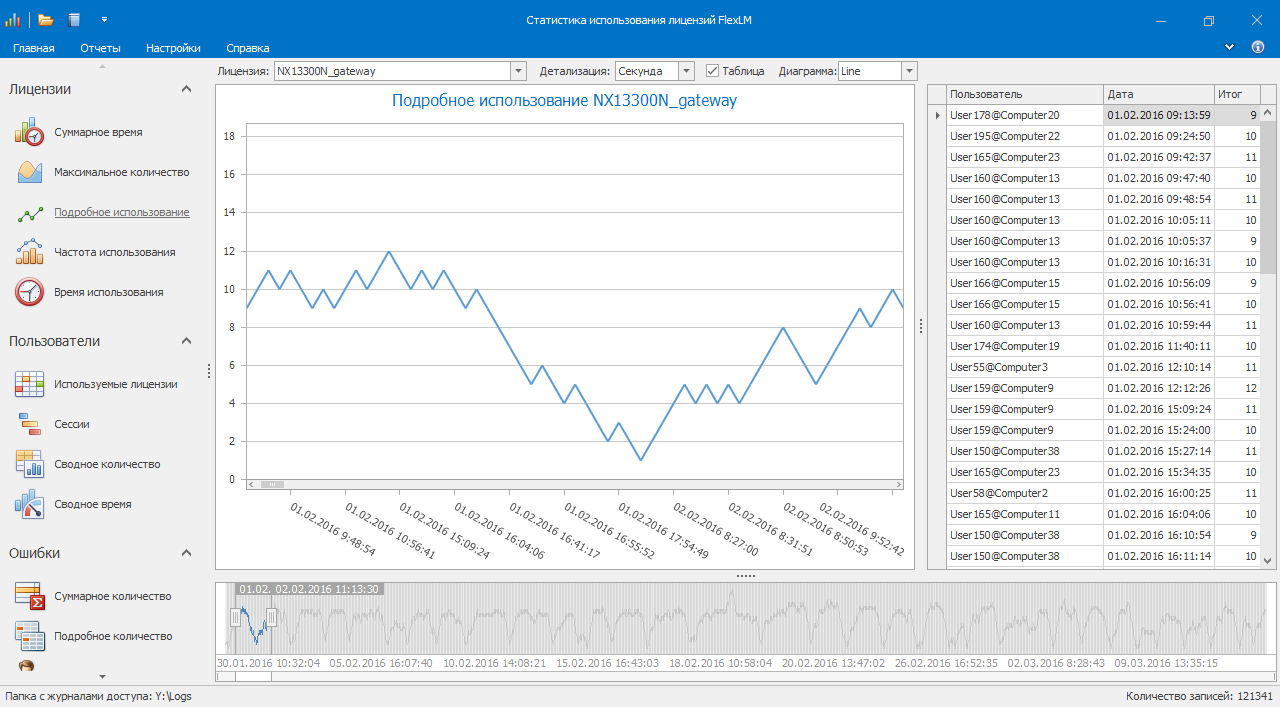Open the Детализация dropdown
The width and height of the screenshot is (1280, 707).
(685, 71)
